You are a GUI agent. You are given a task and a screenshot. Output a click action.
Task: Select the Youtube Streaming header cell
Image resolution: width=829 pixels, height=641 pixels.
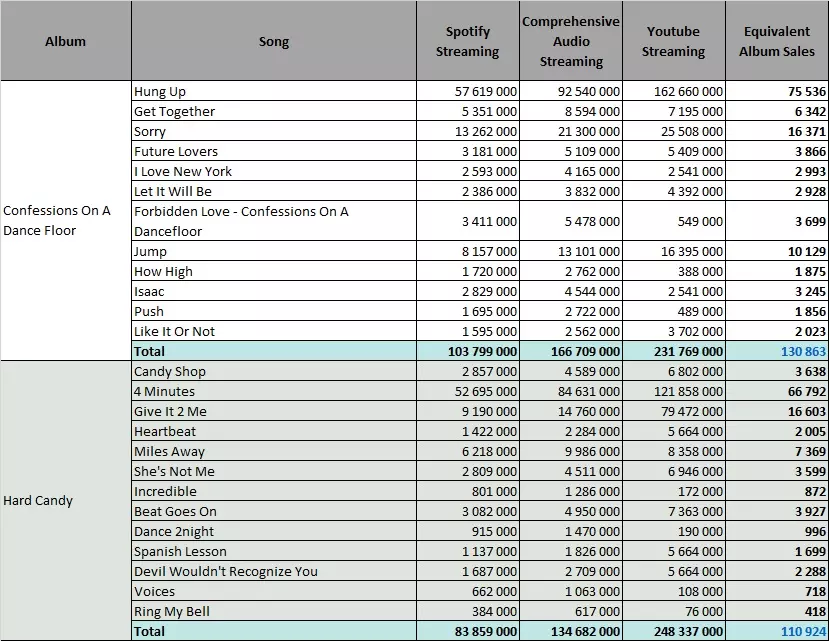click(x=674, y=41)
